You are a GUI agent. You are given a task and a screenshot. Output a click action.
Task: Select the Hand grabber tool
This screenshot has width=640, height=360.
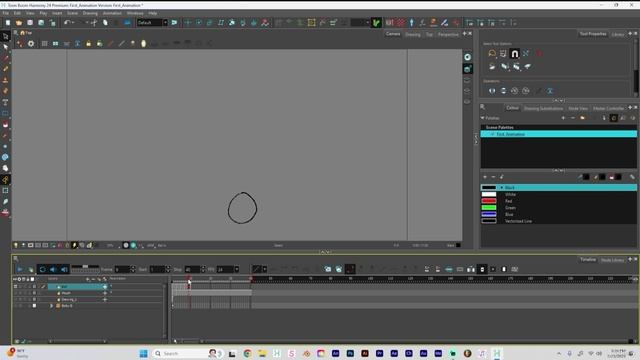[x=5, y=168]
